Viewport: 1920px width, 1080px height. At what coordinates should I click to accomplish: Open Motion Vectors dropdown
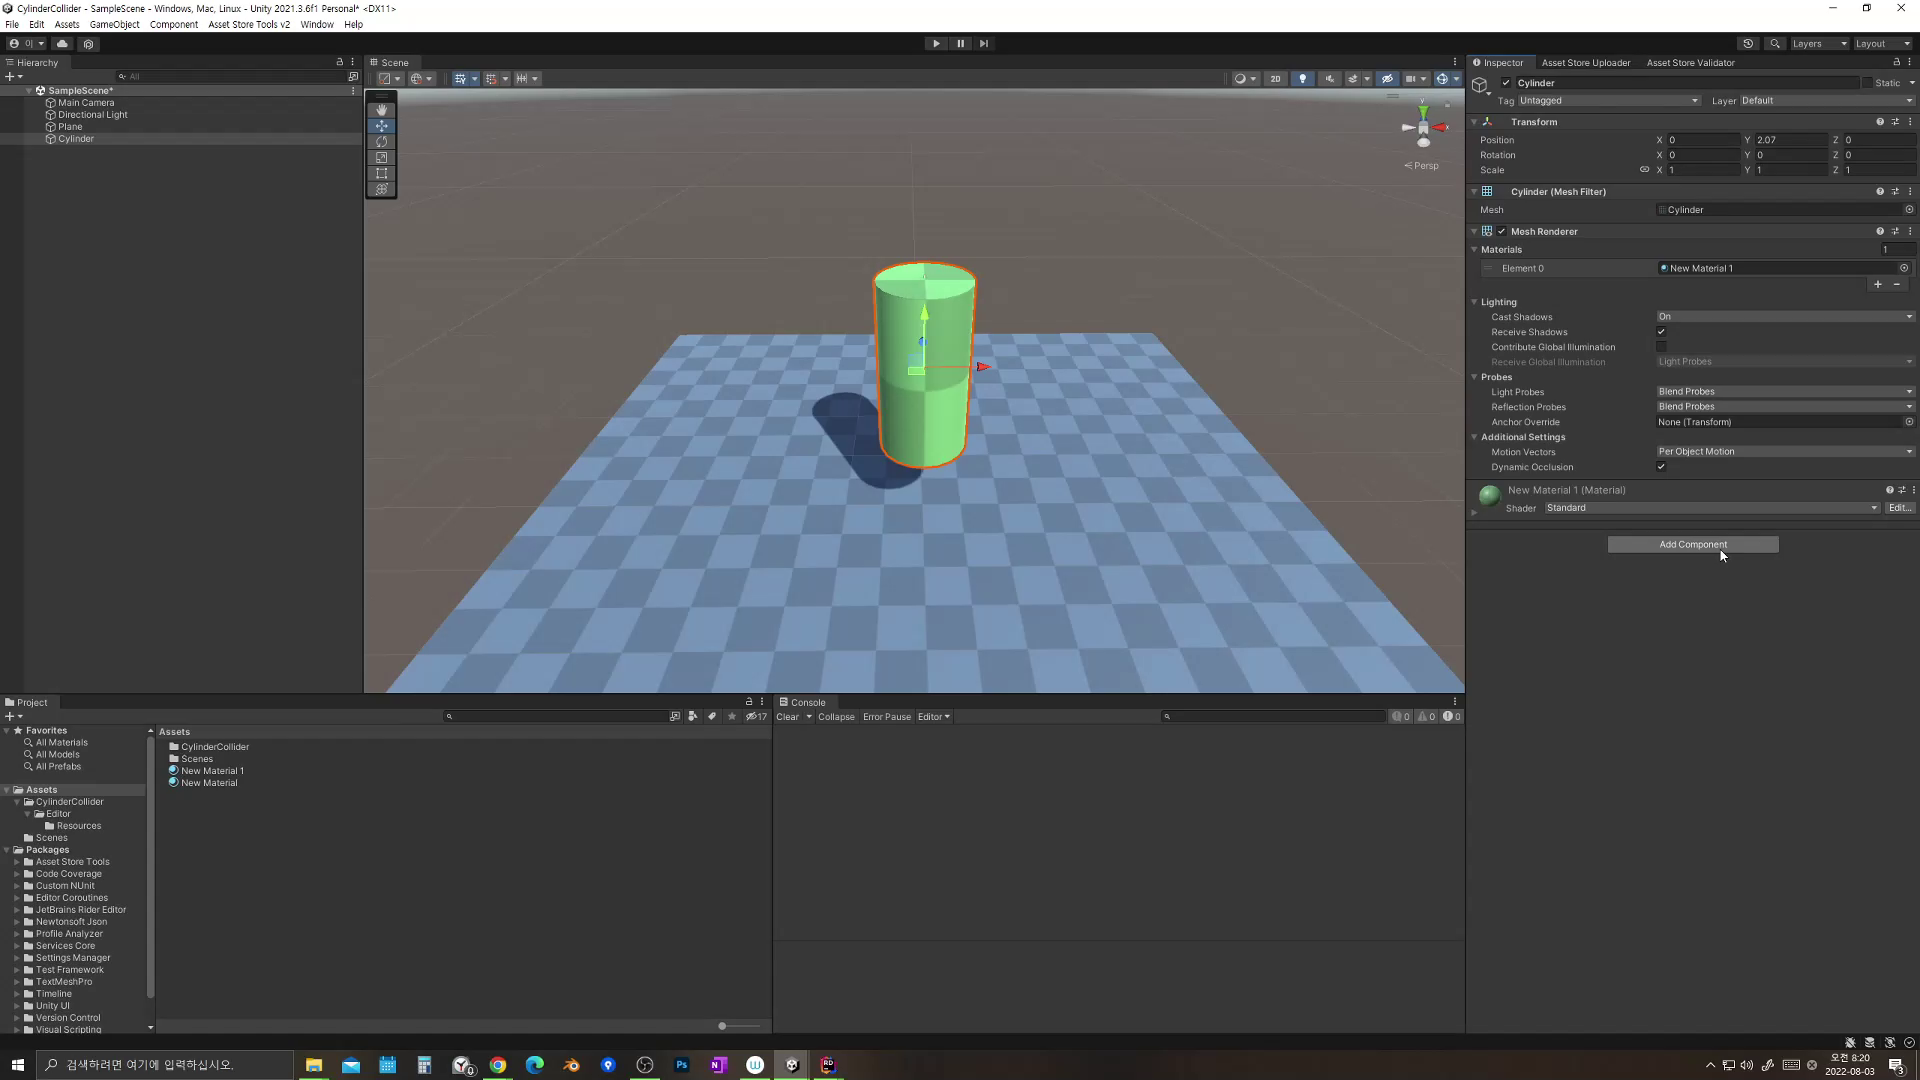click(x=1785, y=452)
